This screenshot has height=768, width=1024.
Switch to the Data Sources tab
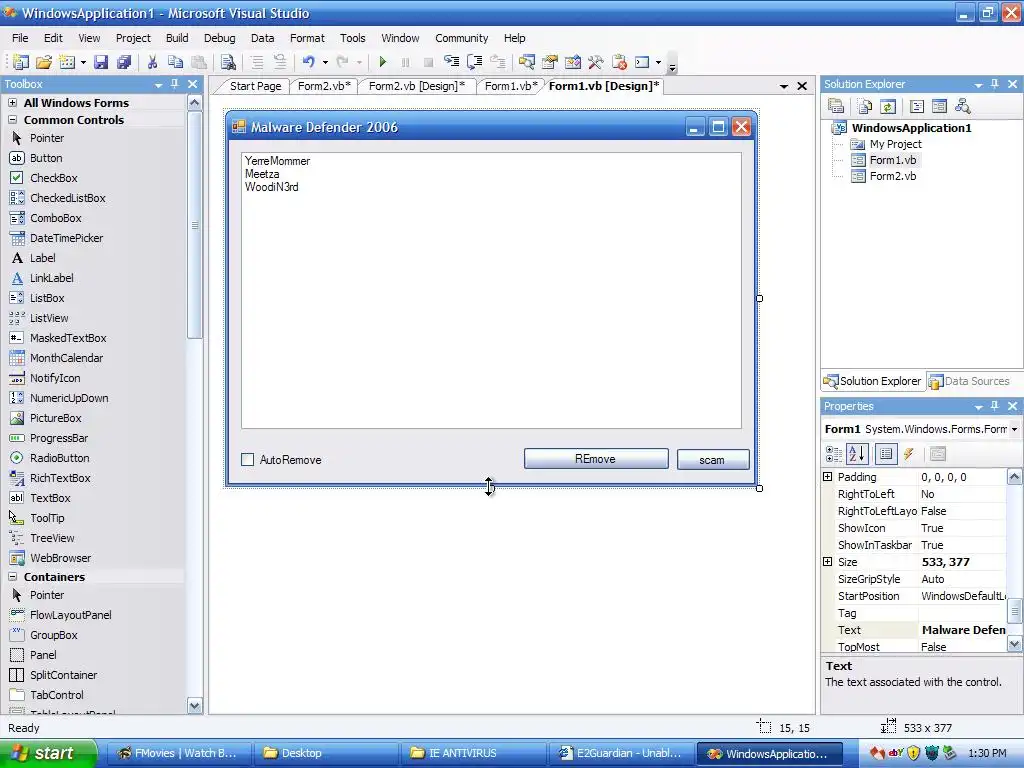[970, 381]
